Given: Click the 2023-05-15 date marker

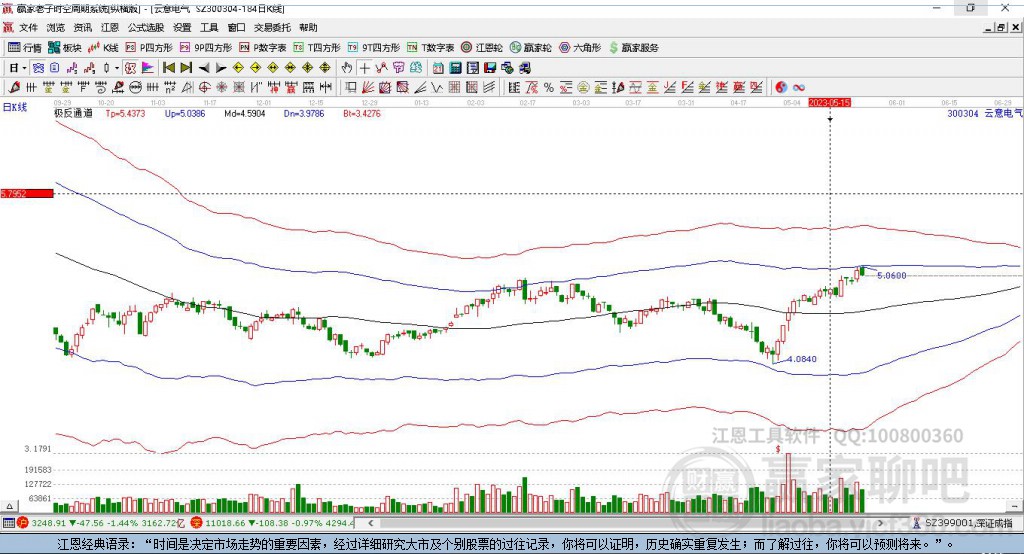Looking at the screenshot, I should pos(829,103).
